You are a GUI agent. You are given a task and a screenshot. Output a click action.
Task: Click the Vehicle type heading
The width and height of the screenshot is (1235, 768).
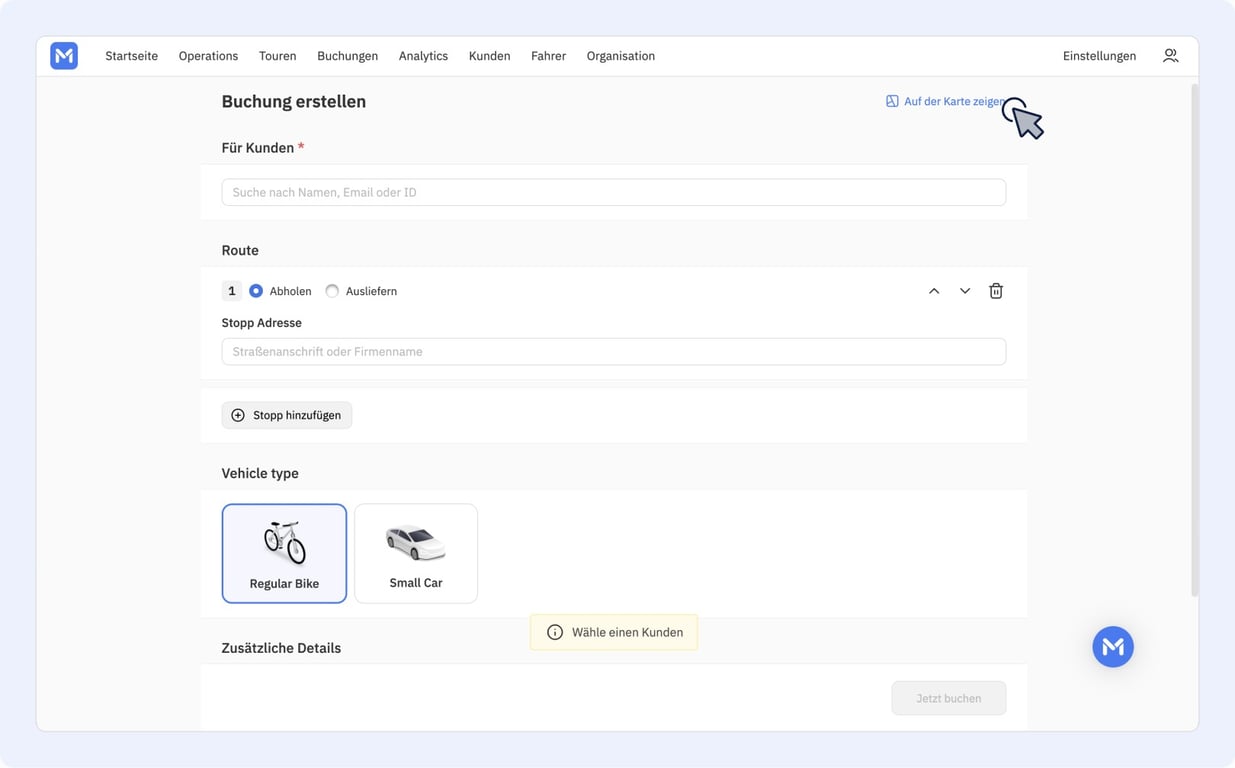(x=260, y=473)
